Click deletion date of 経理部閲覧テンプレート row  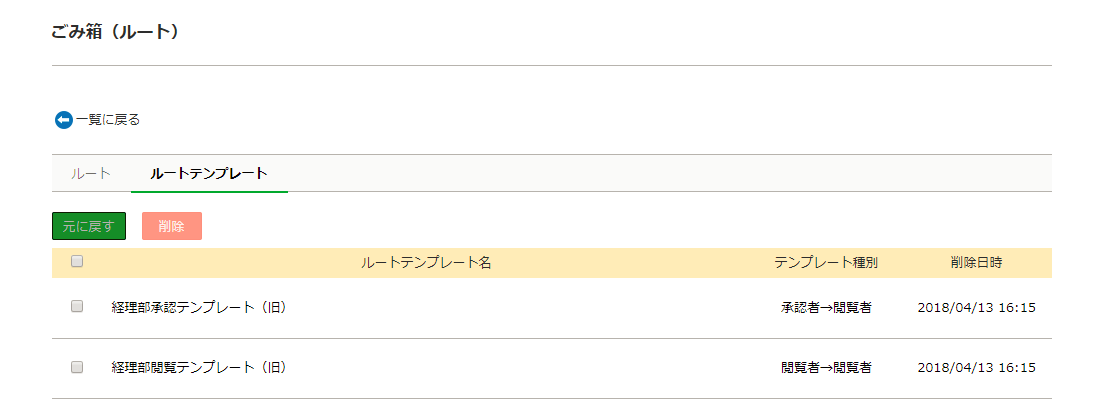point(976,368)
